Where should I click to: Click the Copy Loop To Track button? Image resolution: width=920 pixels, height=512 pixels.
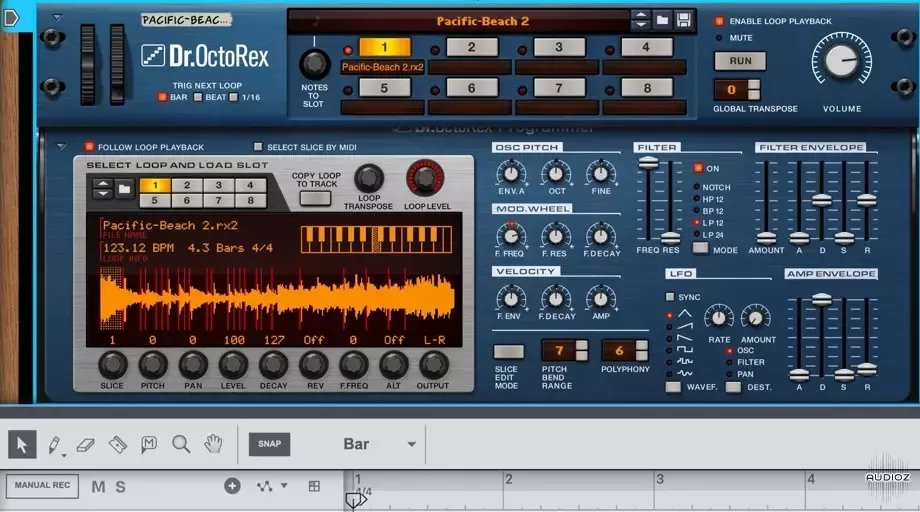pyautogui.click(x=314, y=198)
